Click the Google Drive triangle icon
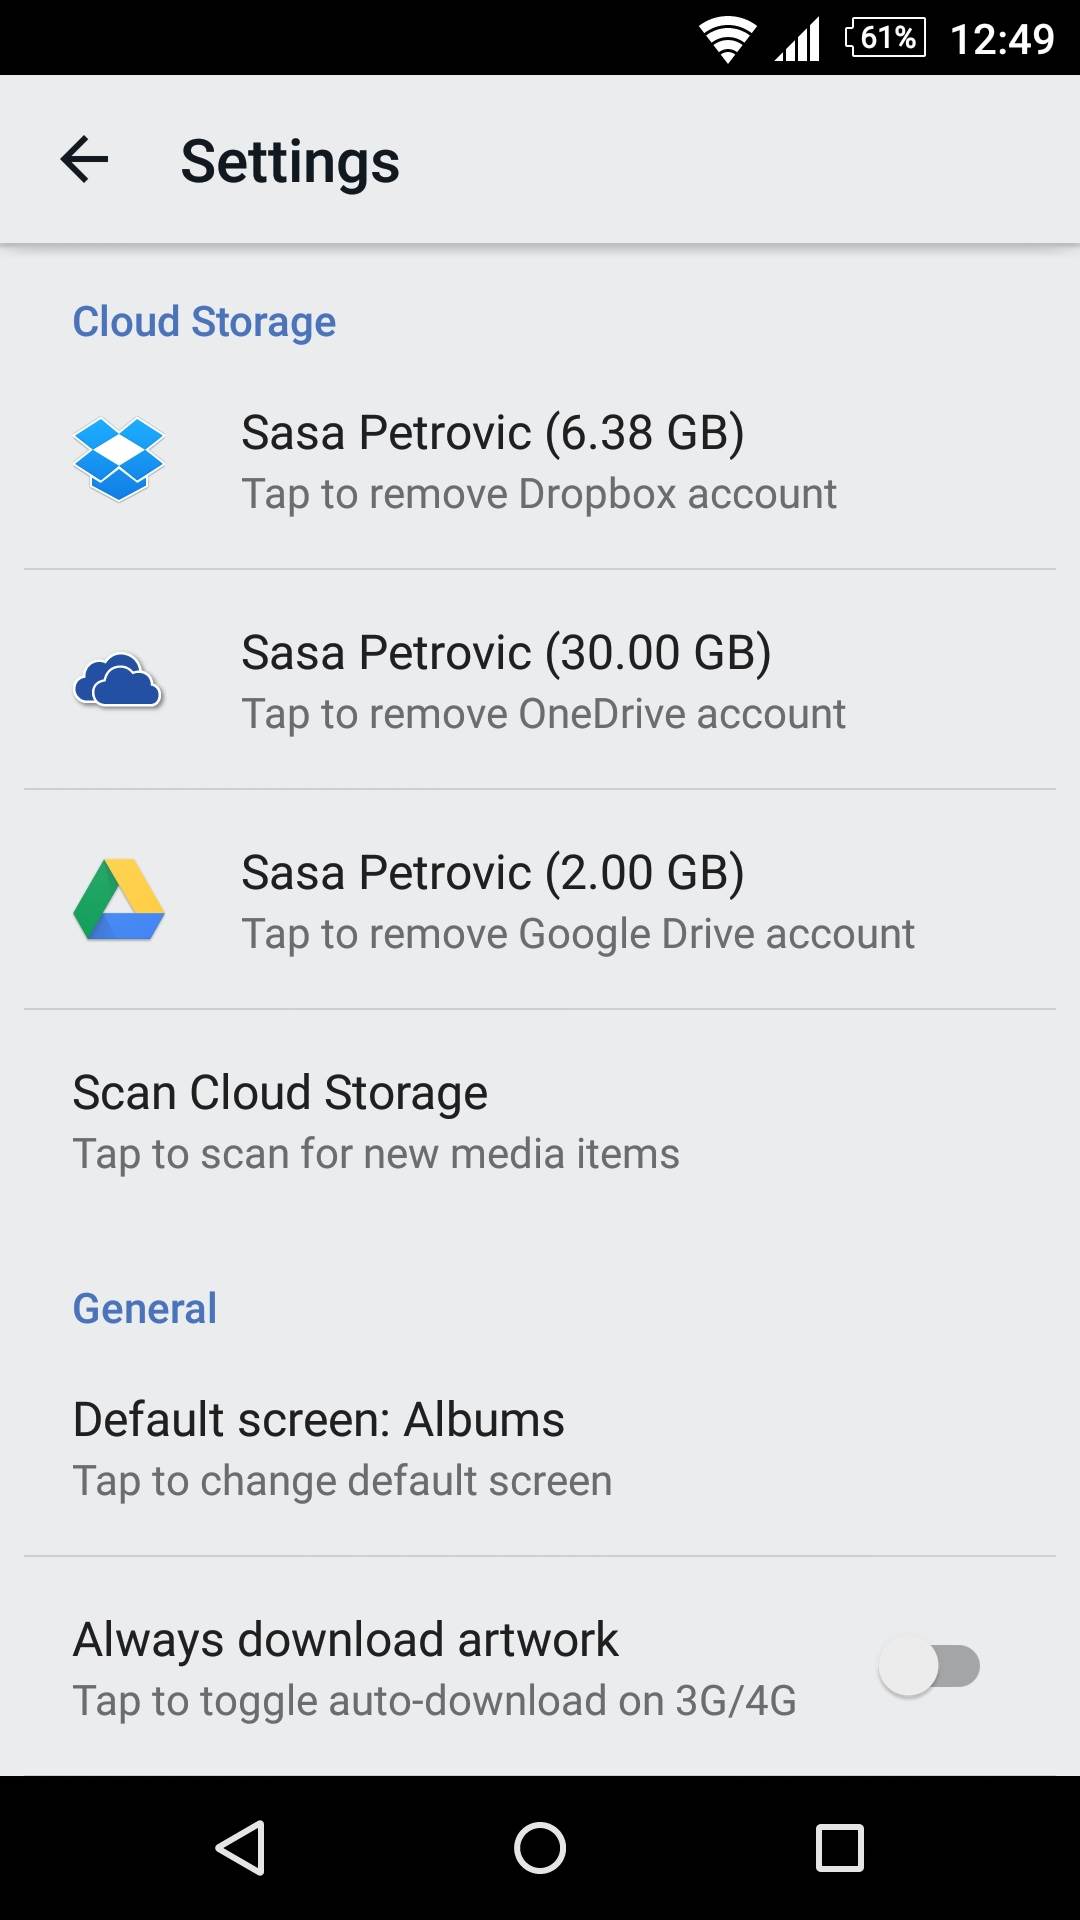 pos(119,900)
